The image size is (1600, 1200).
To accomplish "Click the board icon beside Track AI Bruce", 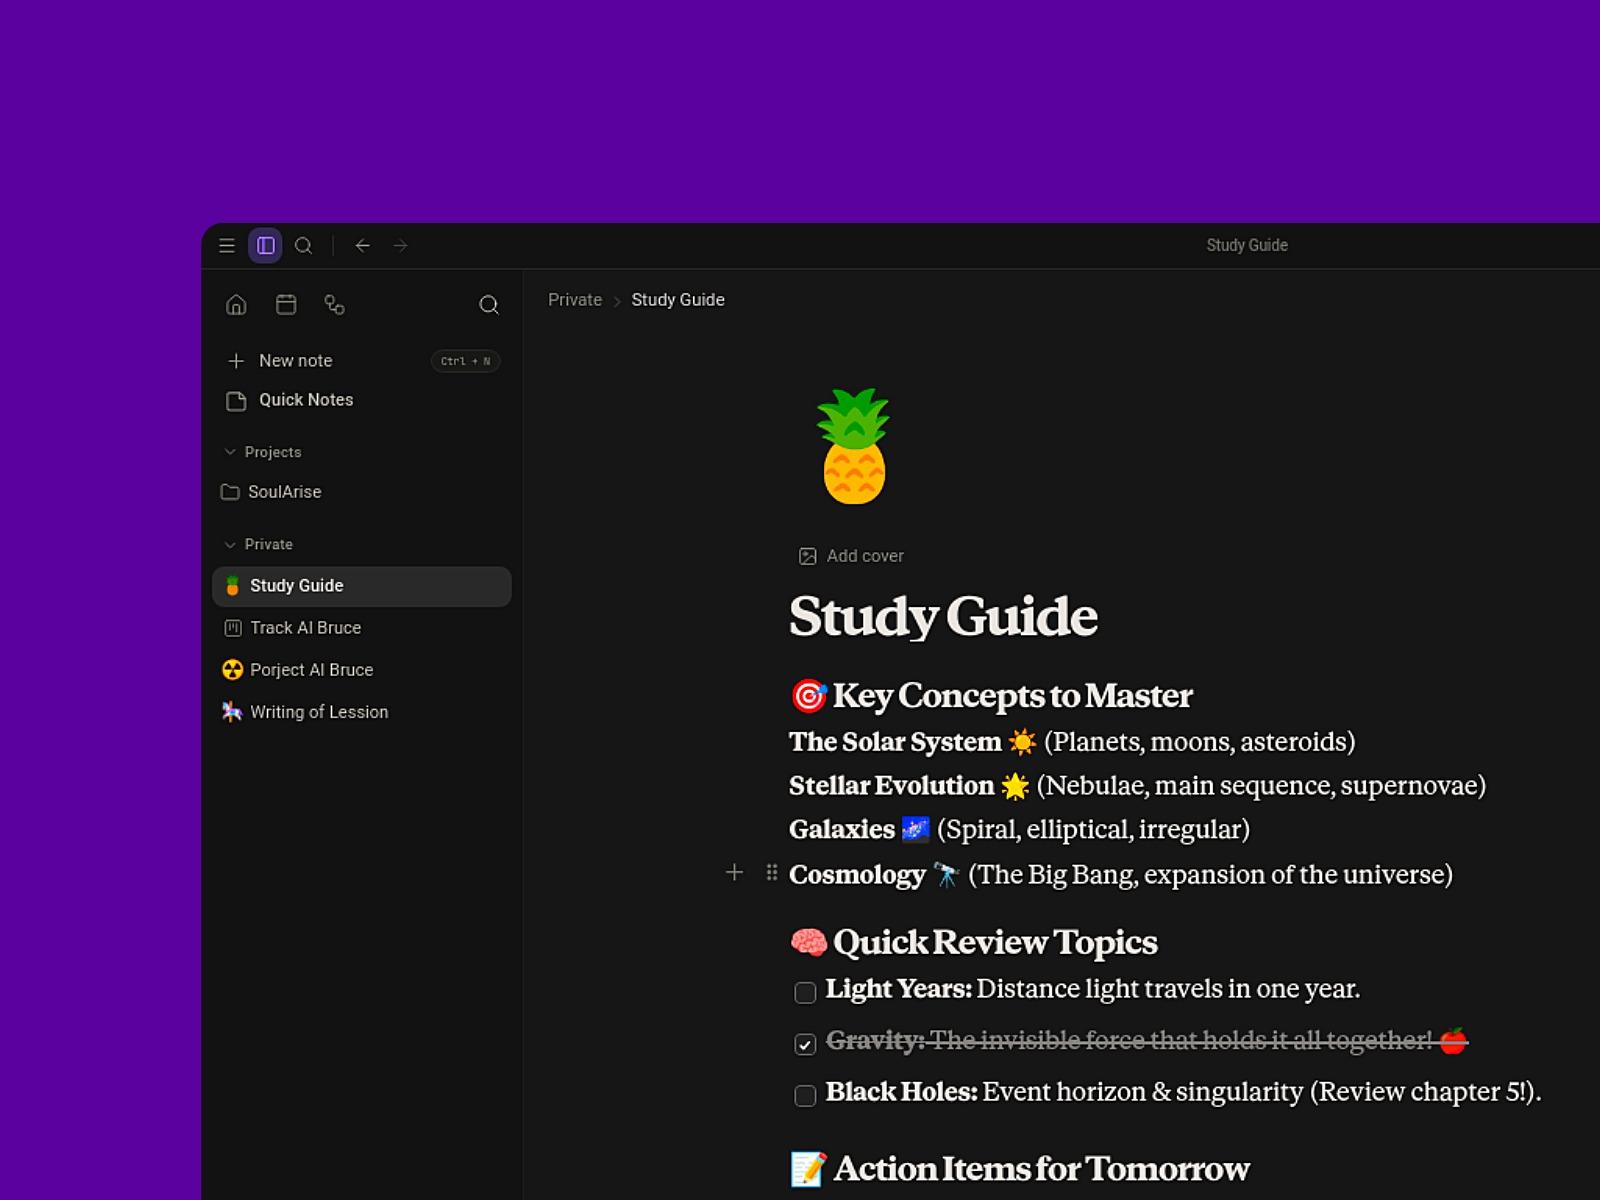I will tap(232, 628).
